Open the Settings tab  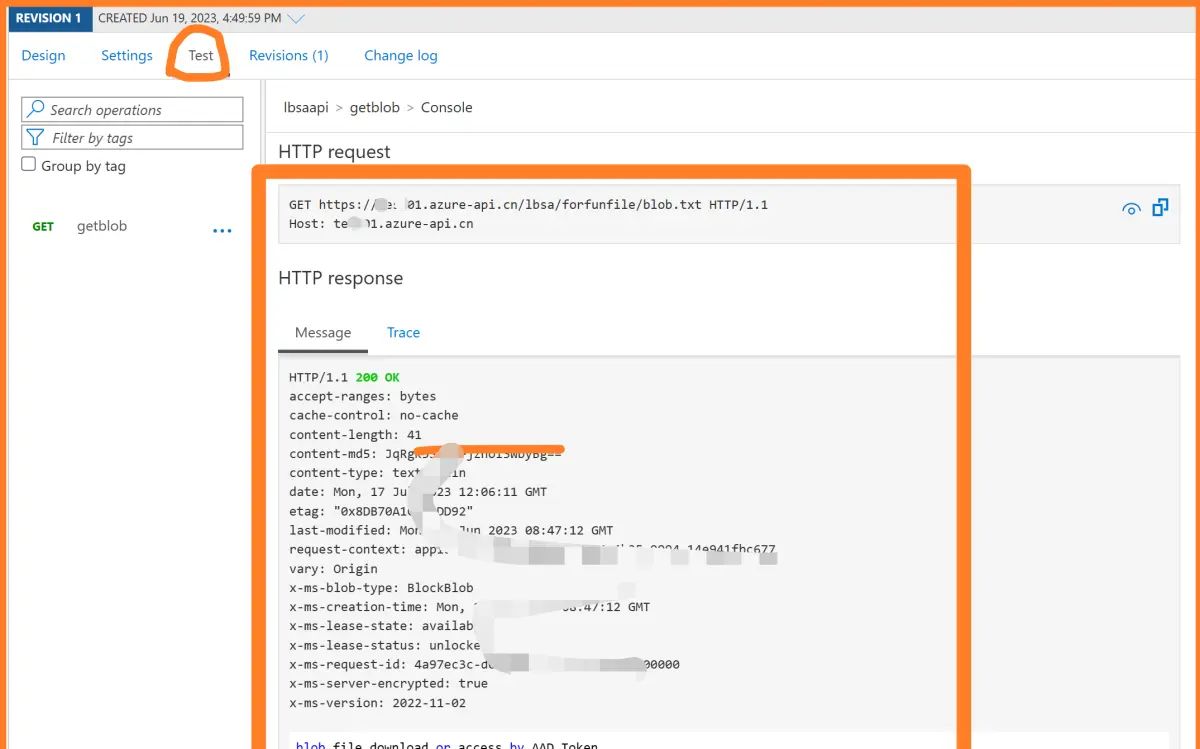tap(127, 56)
